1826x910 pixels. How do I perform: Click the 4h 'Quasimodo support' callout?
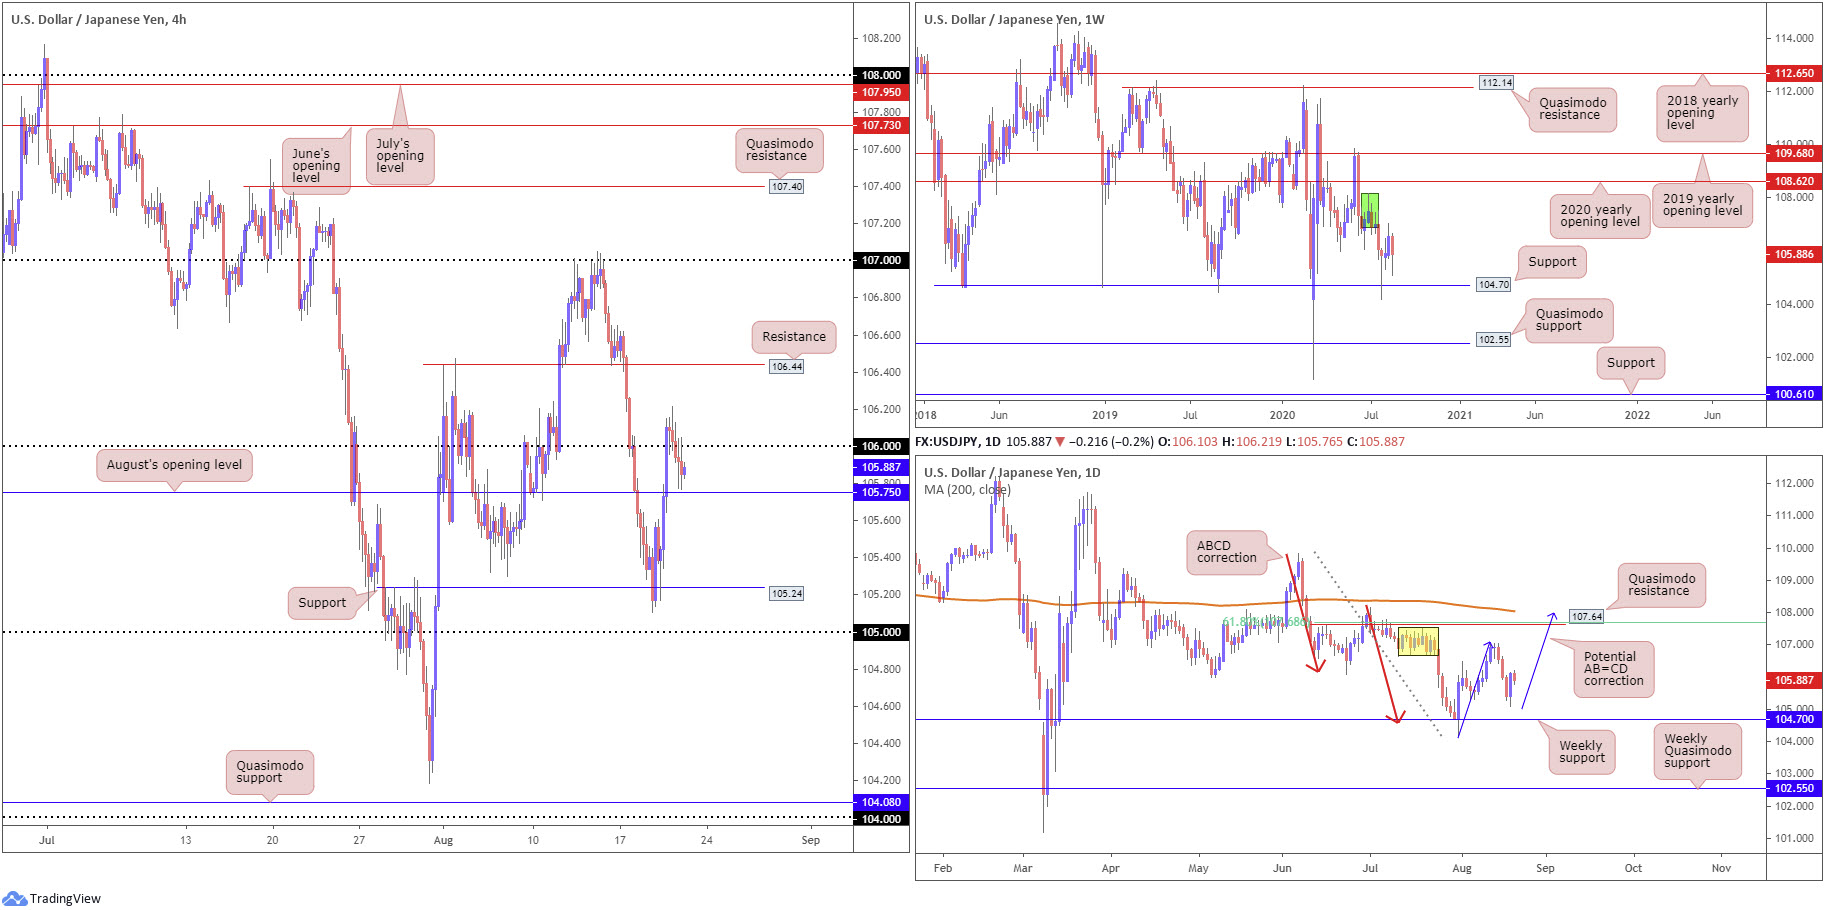pos(270,772)
